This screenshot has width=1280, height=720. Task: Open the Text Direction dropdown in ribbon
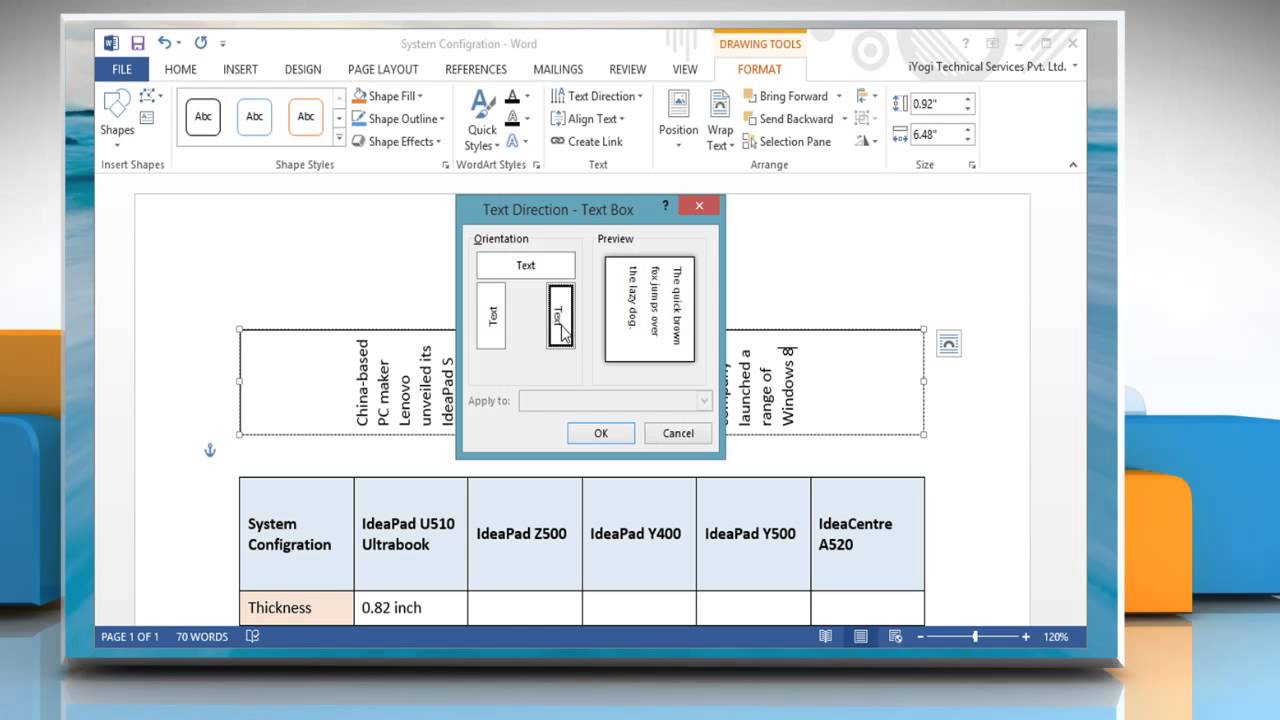[596, 96]
